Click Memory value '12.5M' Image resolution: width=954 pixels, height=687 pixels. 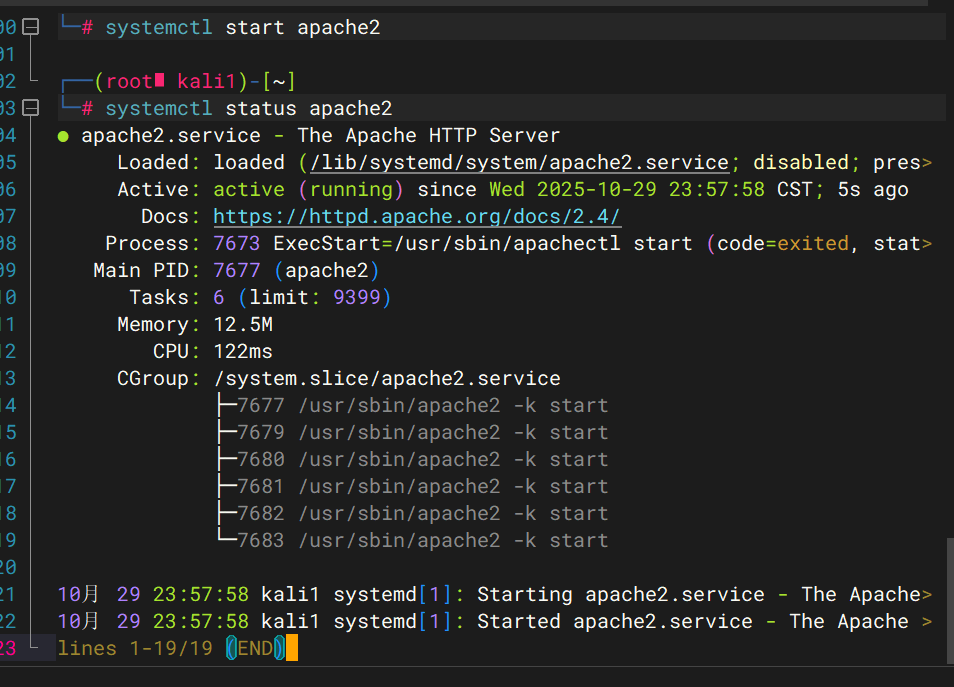(x=243, y=324)
